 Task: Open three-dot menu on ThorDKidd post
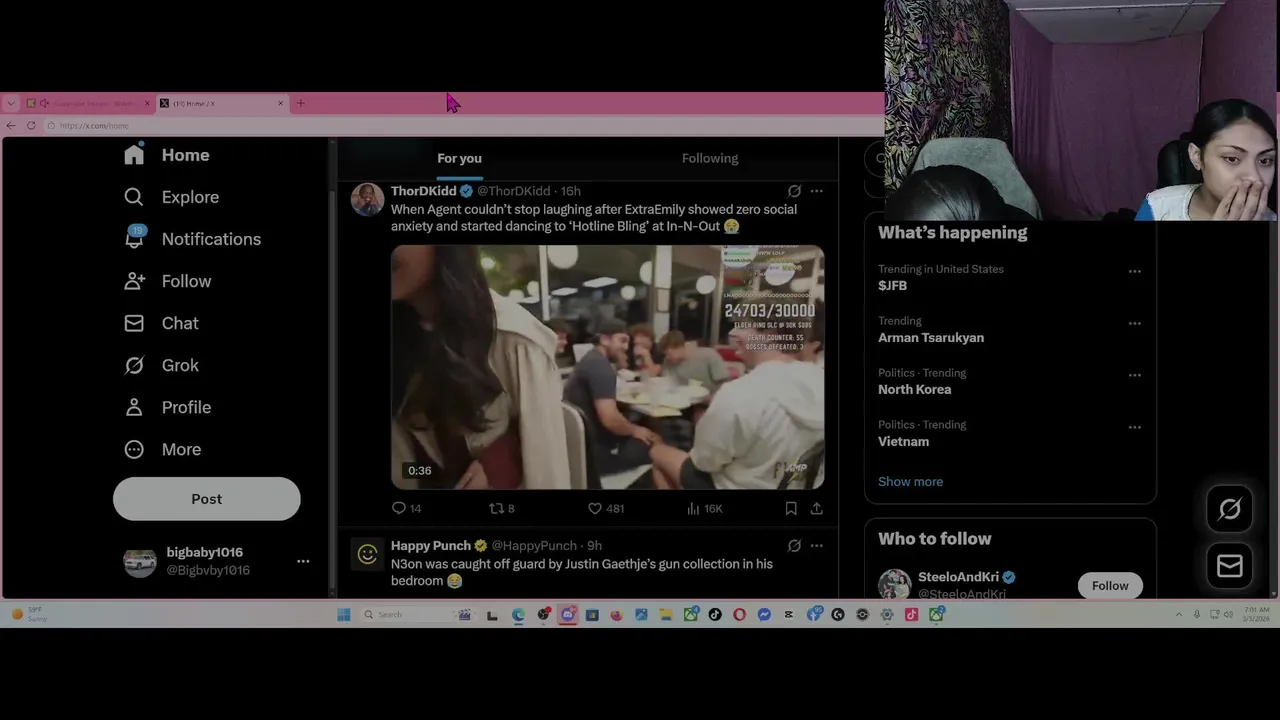point(817,191)
